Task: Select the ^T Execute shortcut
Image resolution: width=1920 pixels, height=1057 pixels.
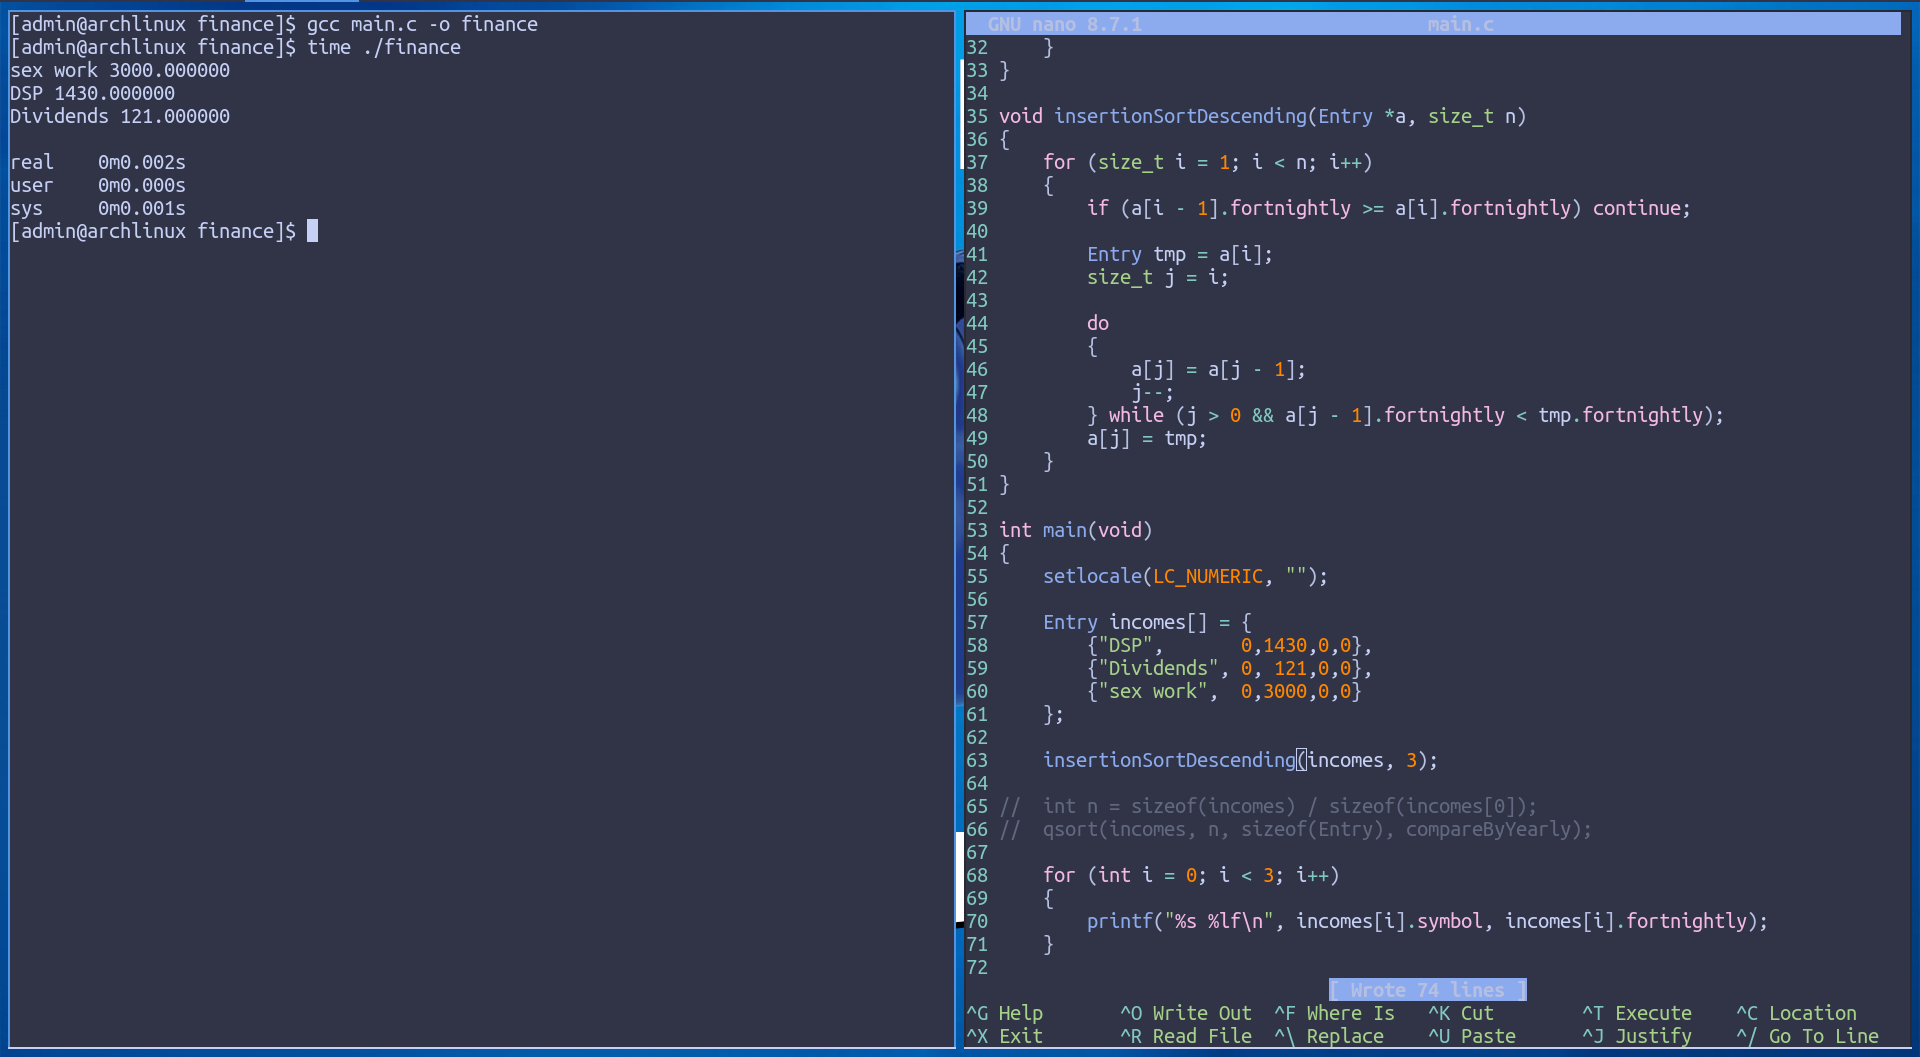Action: 1637,1013
